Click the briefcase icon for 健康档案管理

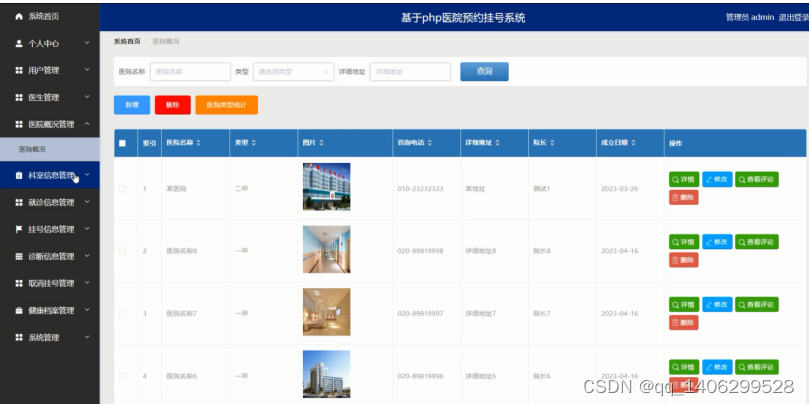pos(19,311)
